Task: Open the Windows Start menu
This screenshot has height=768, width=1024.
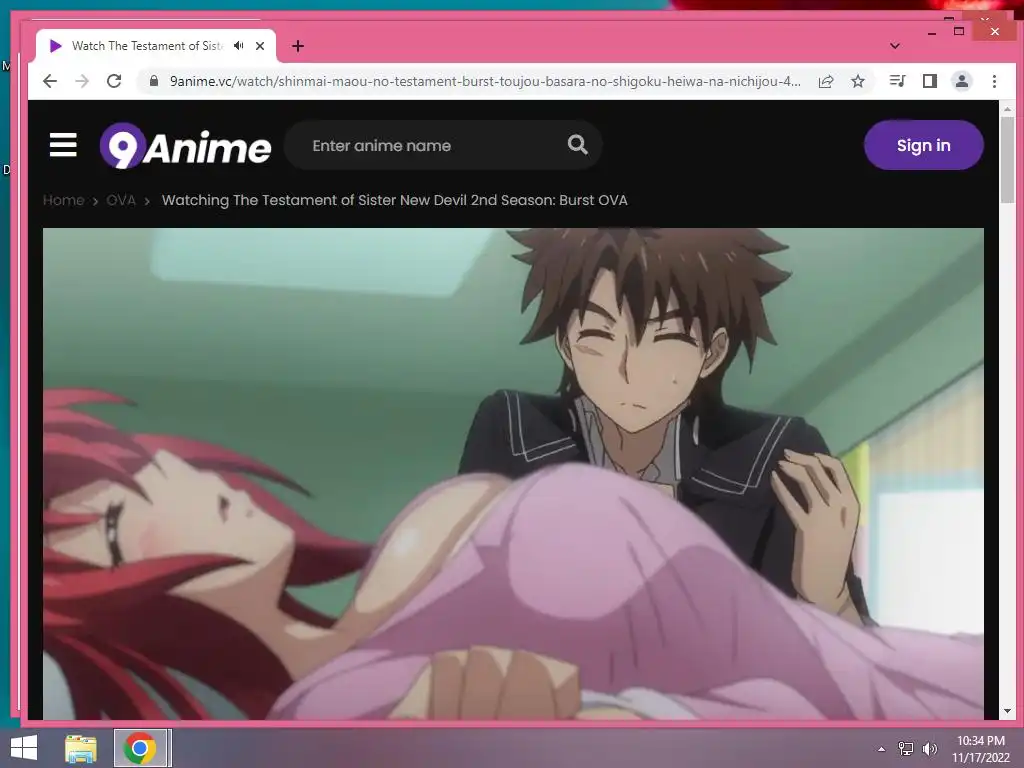Action: coord(24,748)
